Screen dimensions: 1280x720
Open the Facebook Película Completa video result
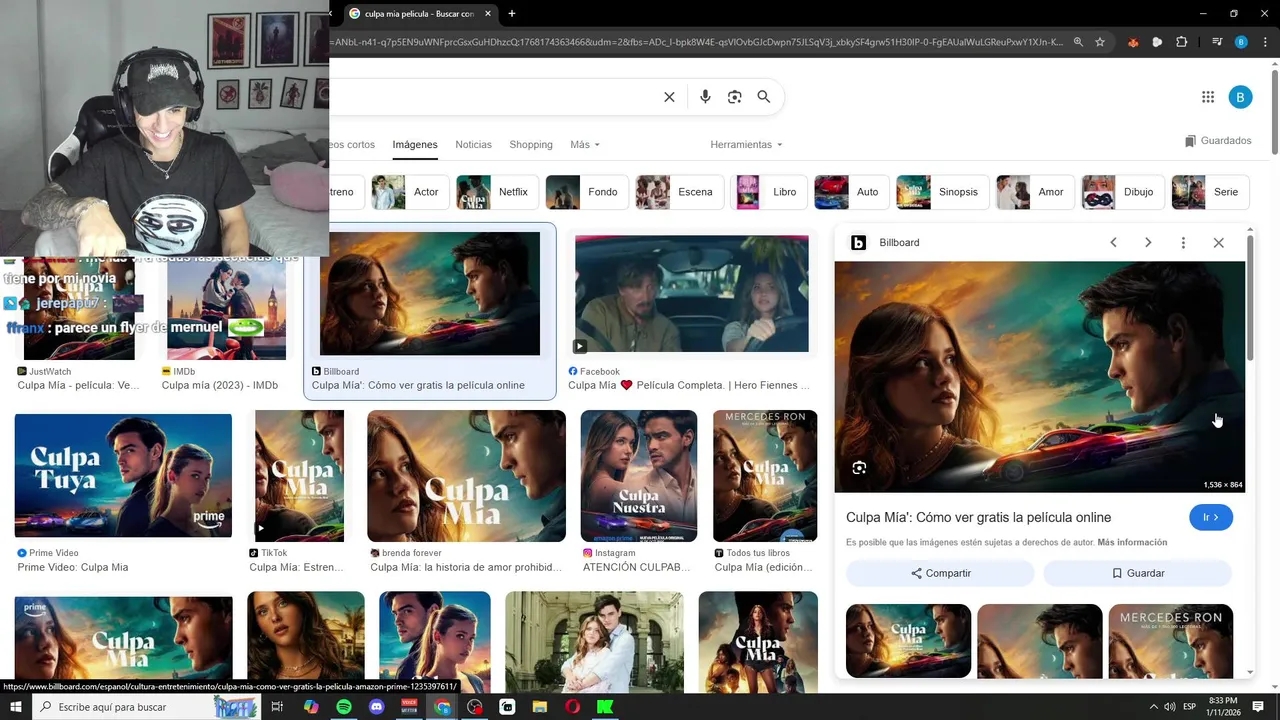point(692,294)
